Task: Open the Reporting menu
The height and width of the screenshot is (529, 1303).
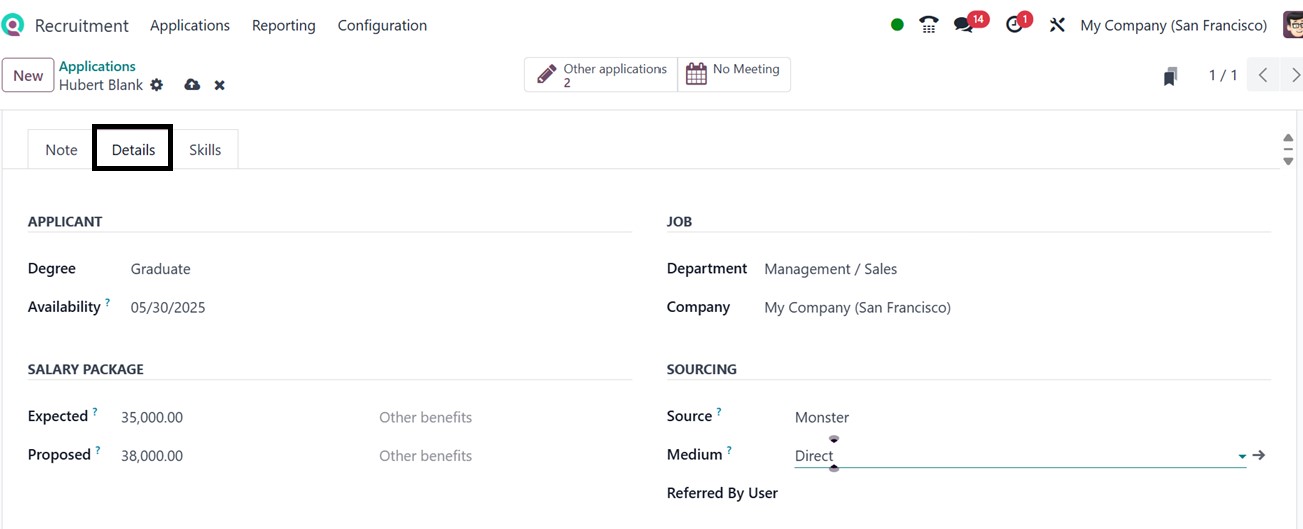Action: (x=283, y=25)
